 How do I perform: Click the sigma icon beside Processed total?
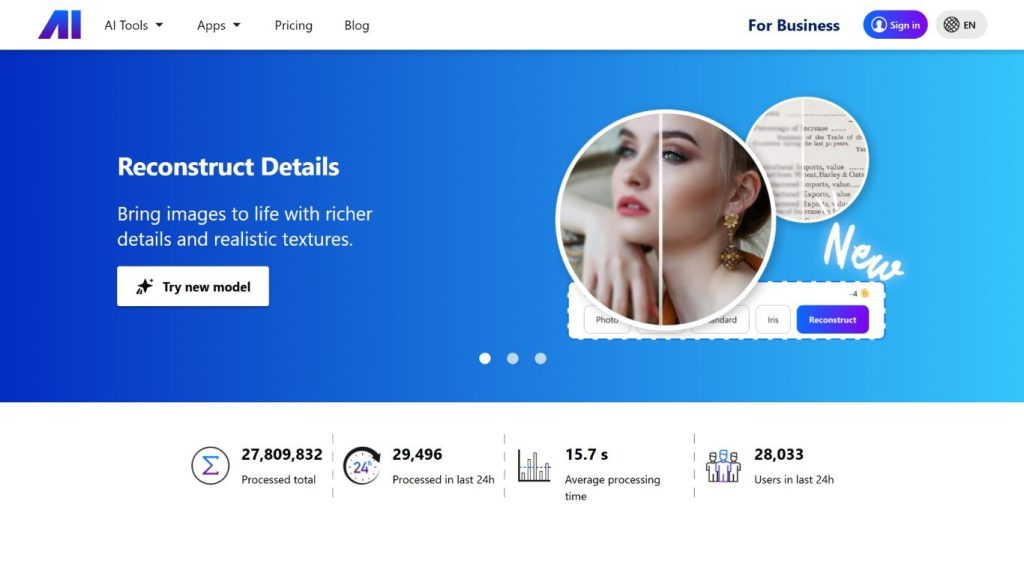point(210,465)
